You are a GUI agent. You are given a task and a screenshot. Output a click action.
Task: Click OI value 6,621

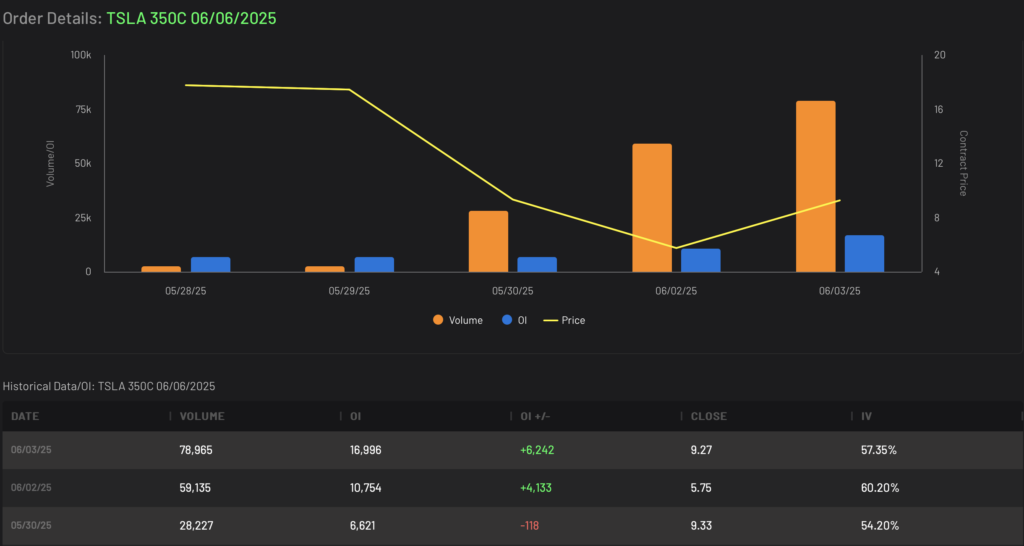[x=362, y=526]
